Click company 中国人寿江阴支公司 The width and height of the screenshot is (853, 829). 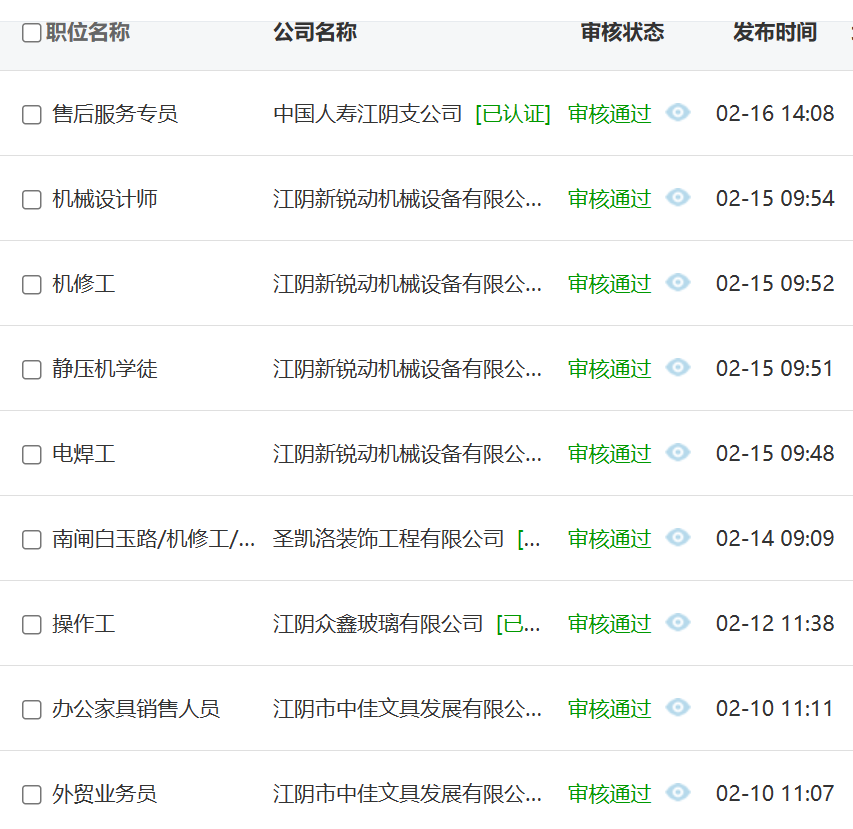point(368,114)
